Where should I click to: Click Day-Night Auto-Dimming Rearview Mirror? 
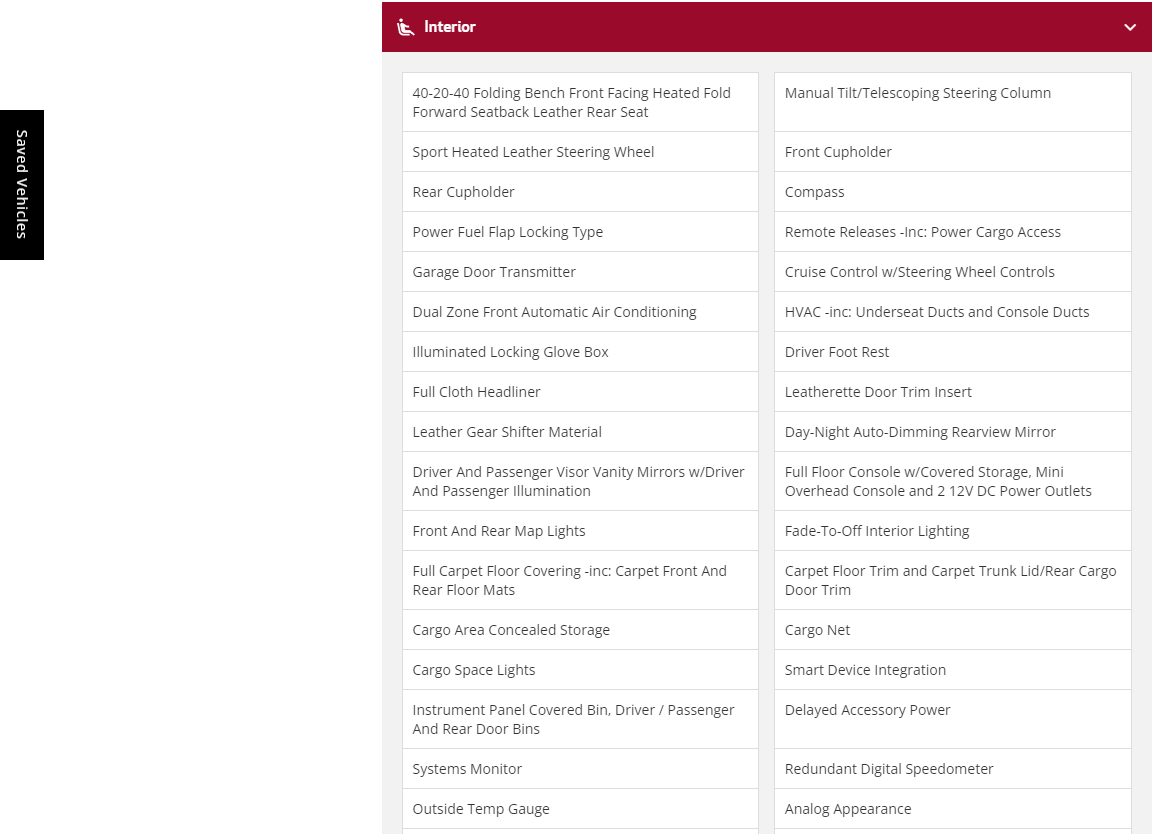(920, 432)
